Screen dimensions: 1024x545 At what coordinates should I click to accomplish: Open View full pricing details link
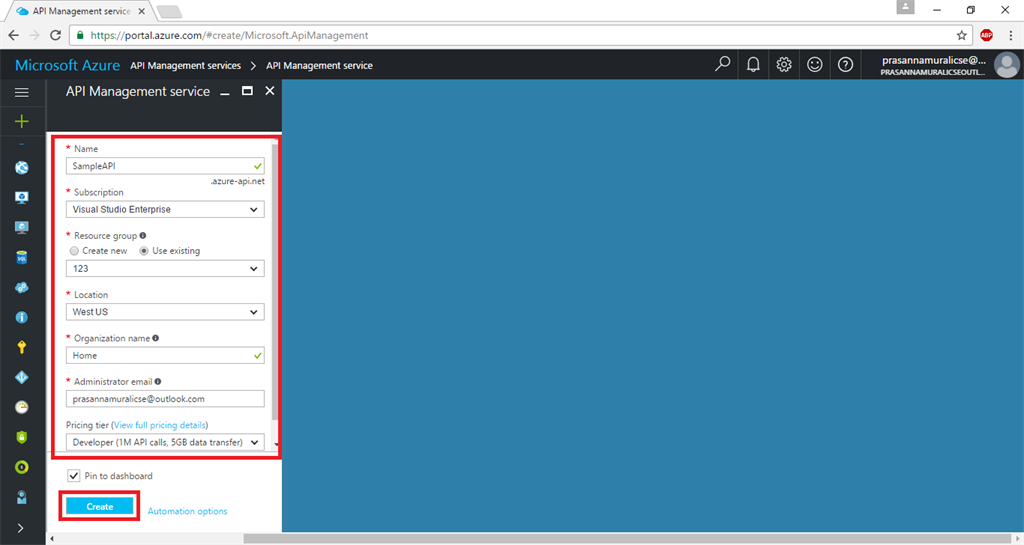[160, 425]
